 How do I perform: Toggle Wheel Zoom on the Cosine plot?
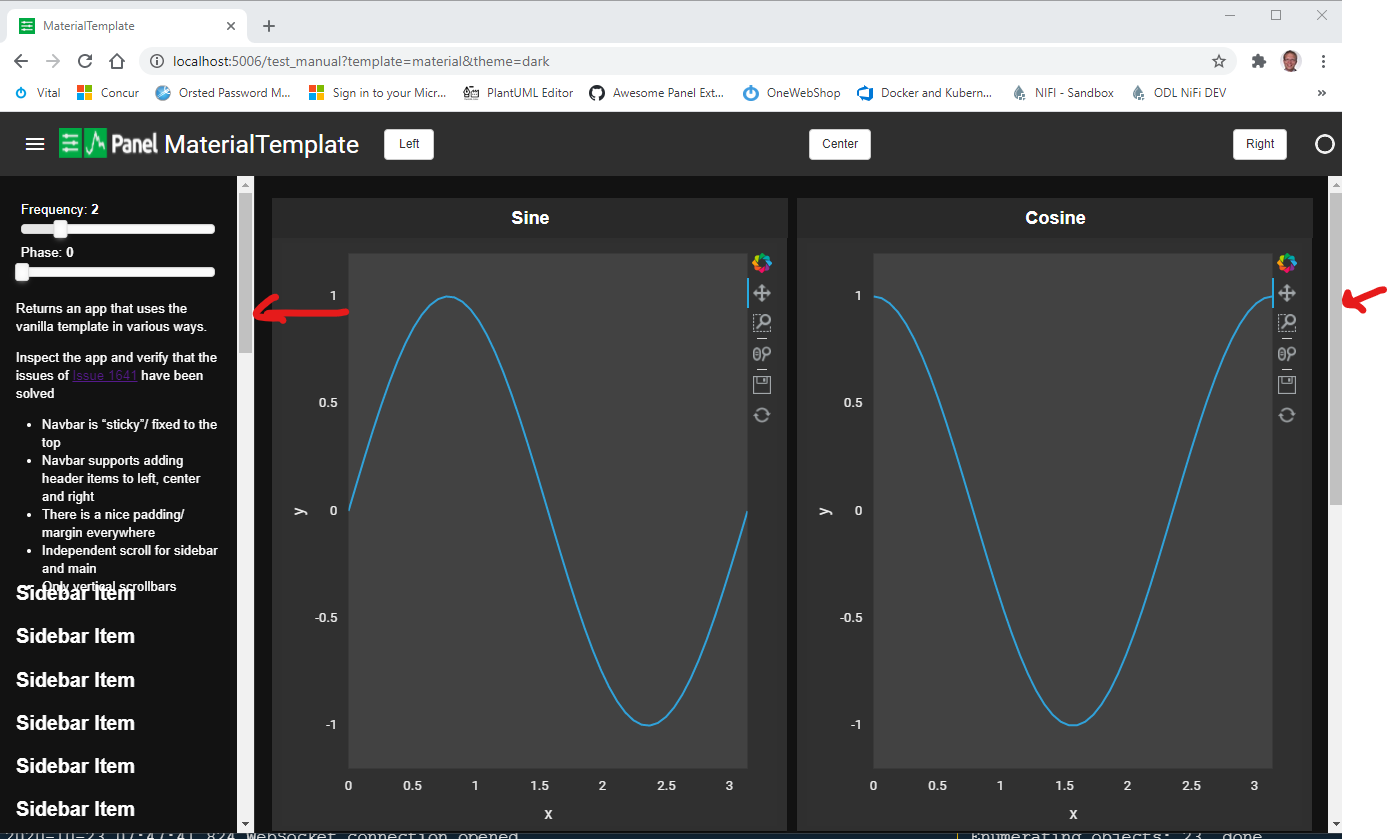pos(1287,353)
